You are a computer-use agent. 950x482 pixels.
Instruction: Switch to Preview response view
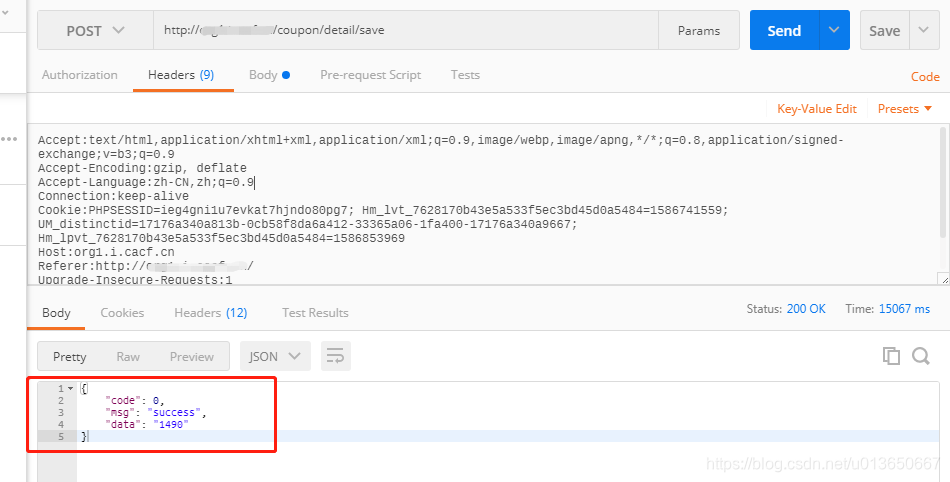(191, 357)
